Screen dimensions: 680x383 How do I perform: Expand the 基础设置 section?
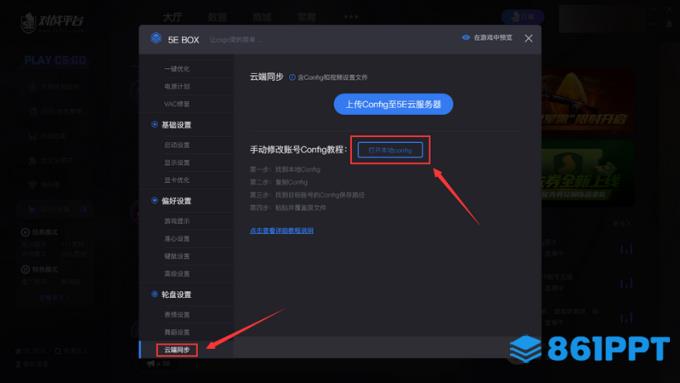(x=177, y=125)
